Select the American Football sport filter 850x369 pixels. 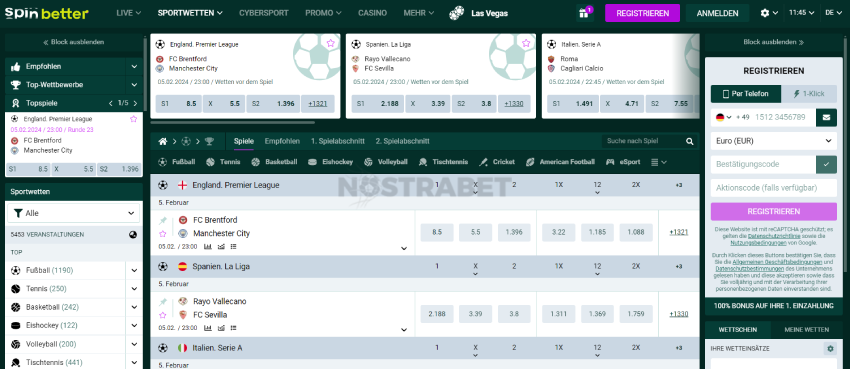(x=560, y=162)
